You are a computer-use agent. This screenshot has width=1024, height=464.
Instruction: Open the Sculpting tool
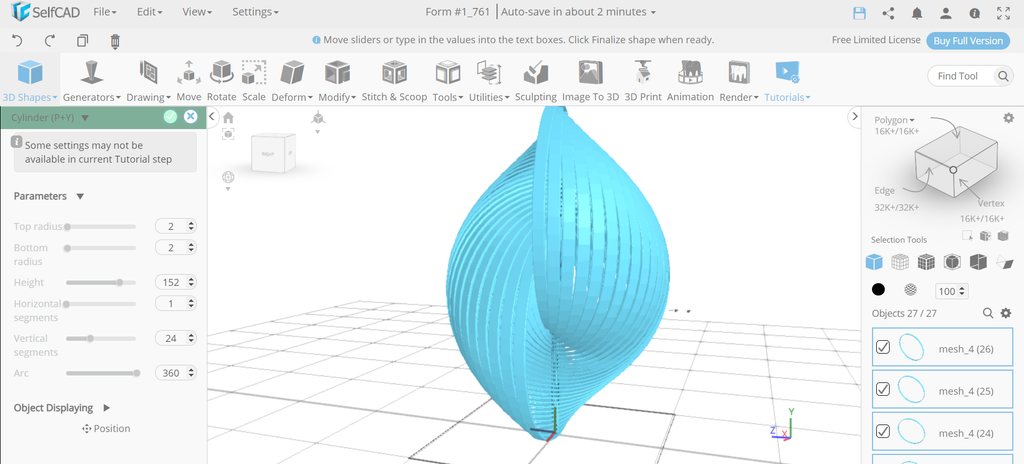tap(536, 82)
